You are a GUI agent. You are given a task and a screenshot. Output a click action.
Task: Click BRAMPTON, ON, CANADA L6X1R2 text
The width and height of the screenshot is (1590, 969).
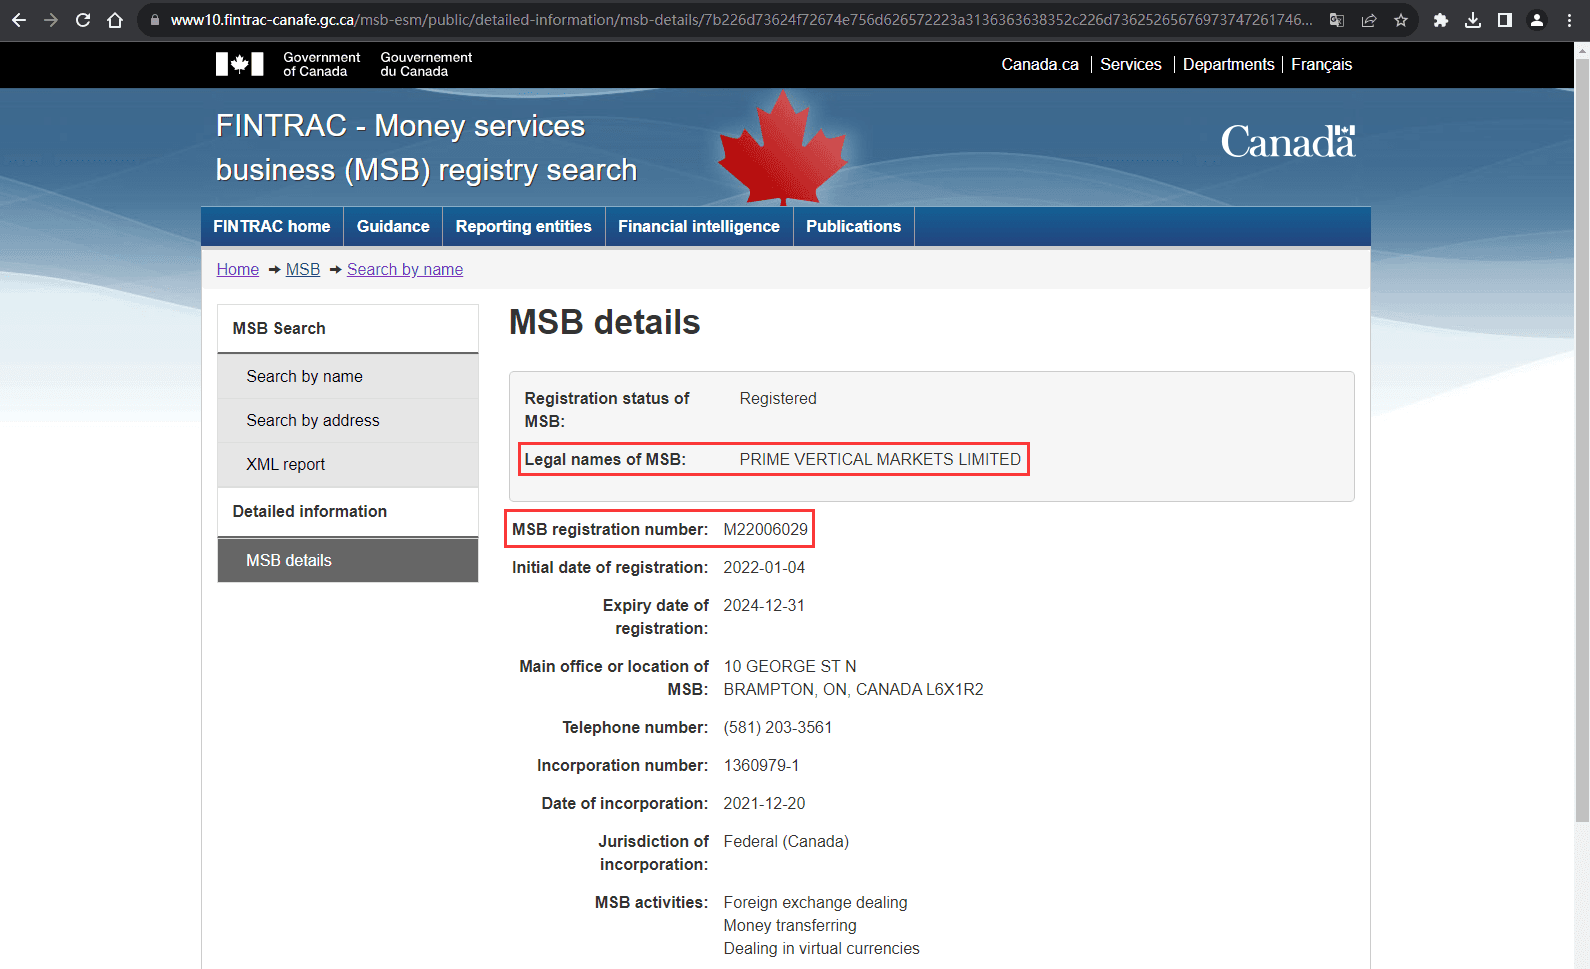(854, 689)
